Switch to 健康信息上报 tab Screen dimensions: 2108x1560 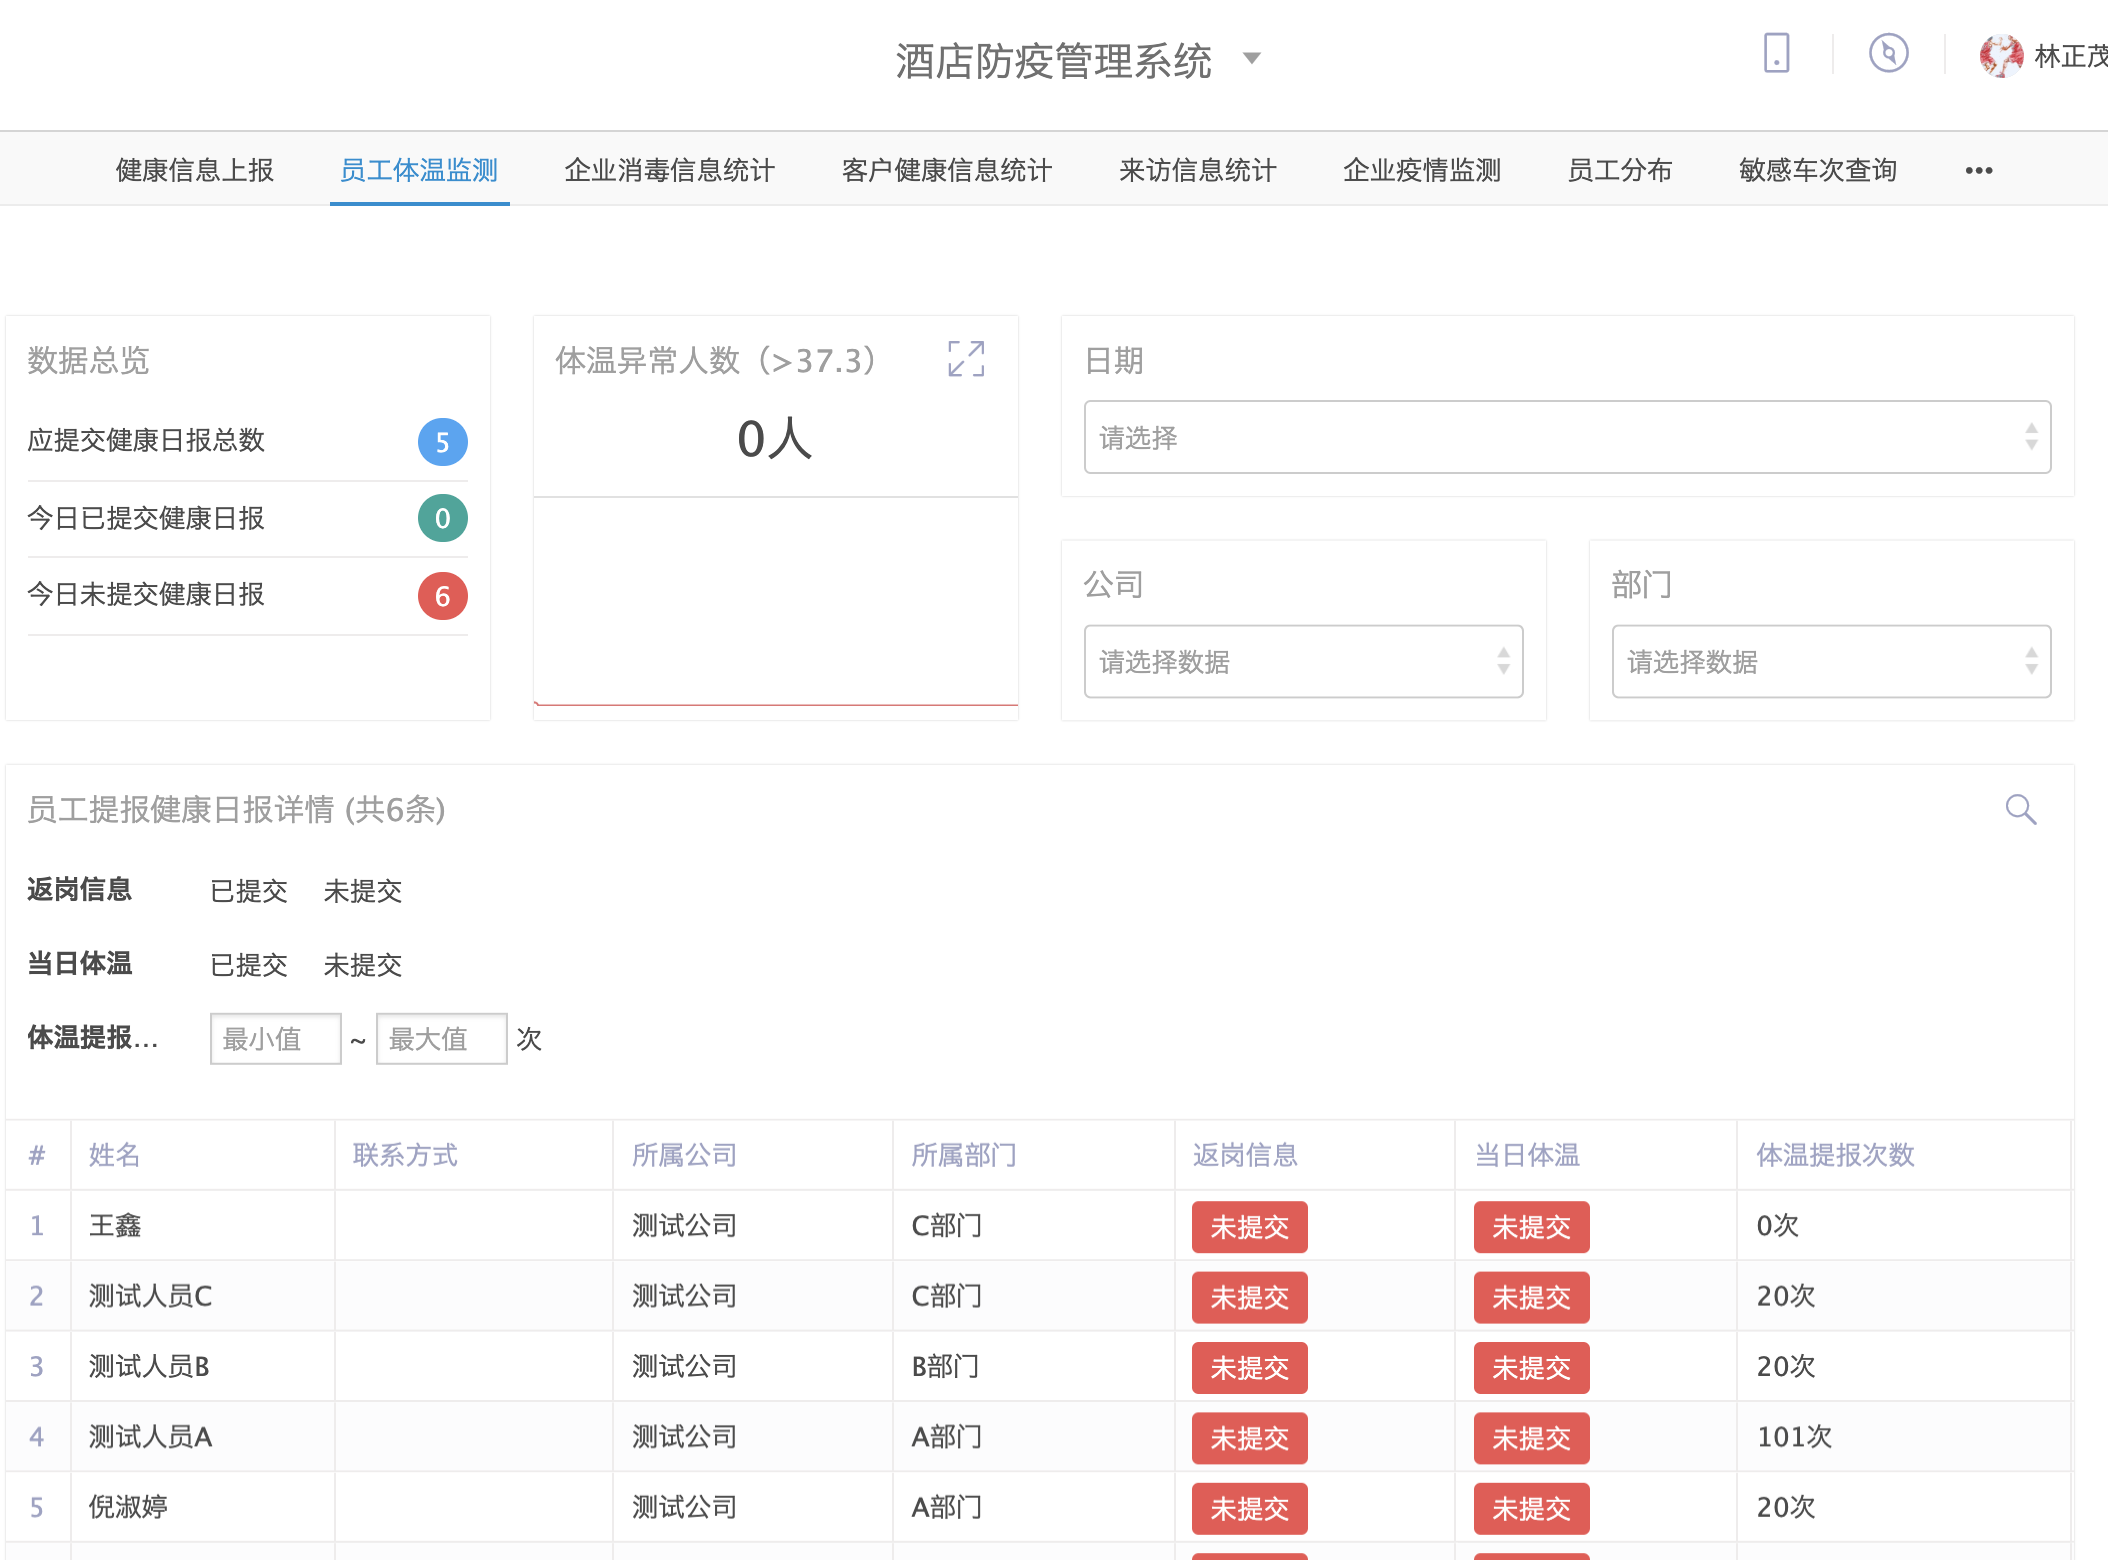[195, 170]
